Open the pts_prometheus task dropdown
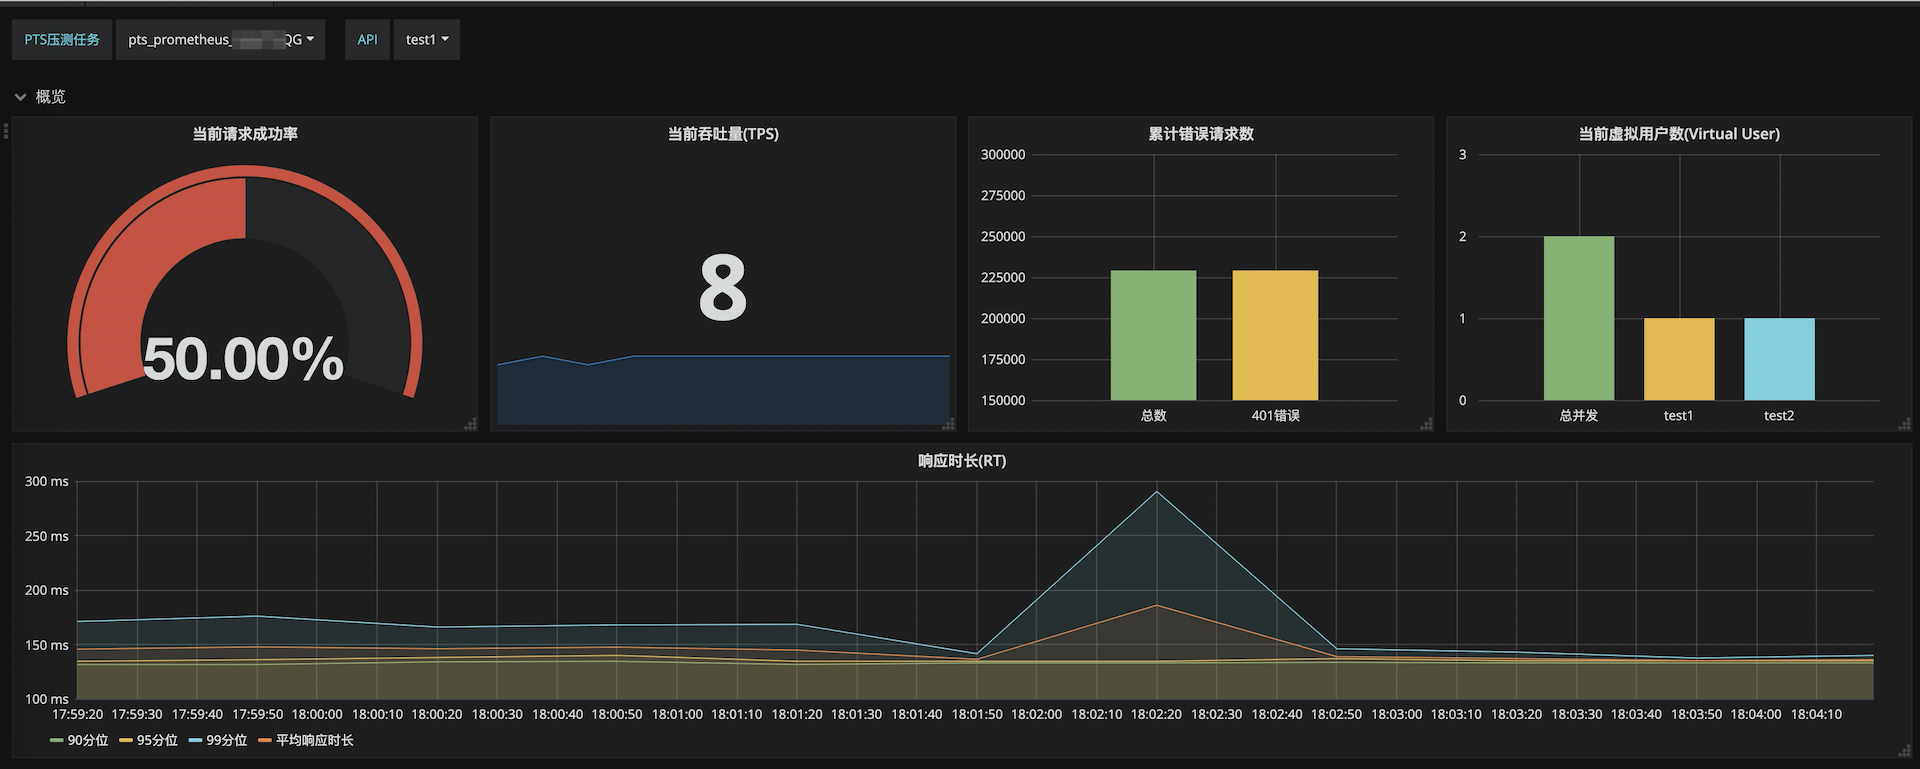The height and width of the screenshot is (769, 1920). pyautogui.click(x=220, y=40)
